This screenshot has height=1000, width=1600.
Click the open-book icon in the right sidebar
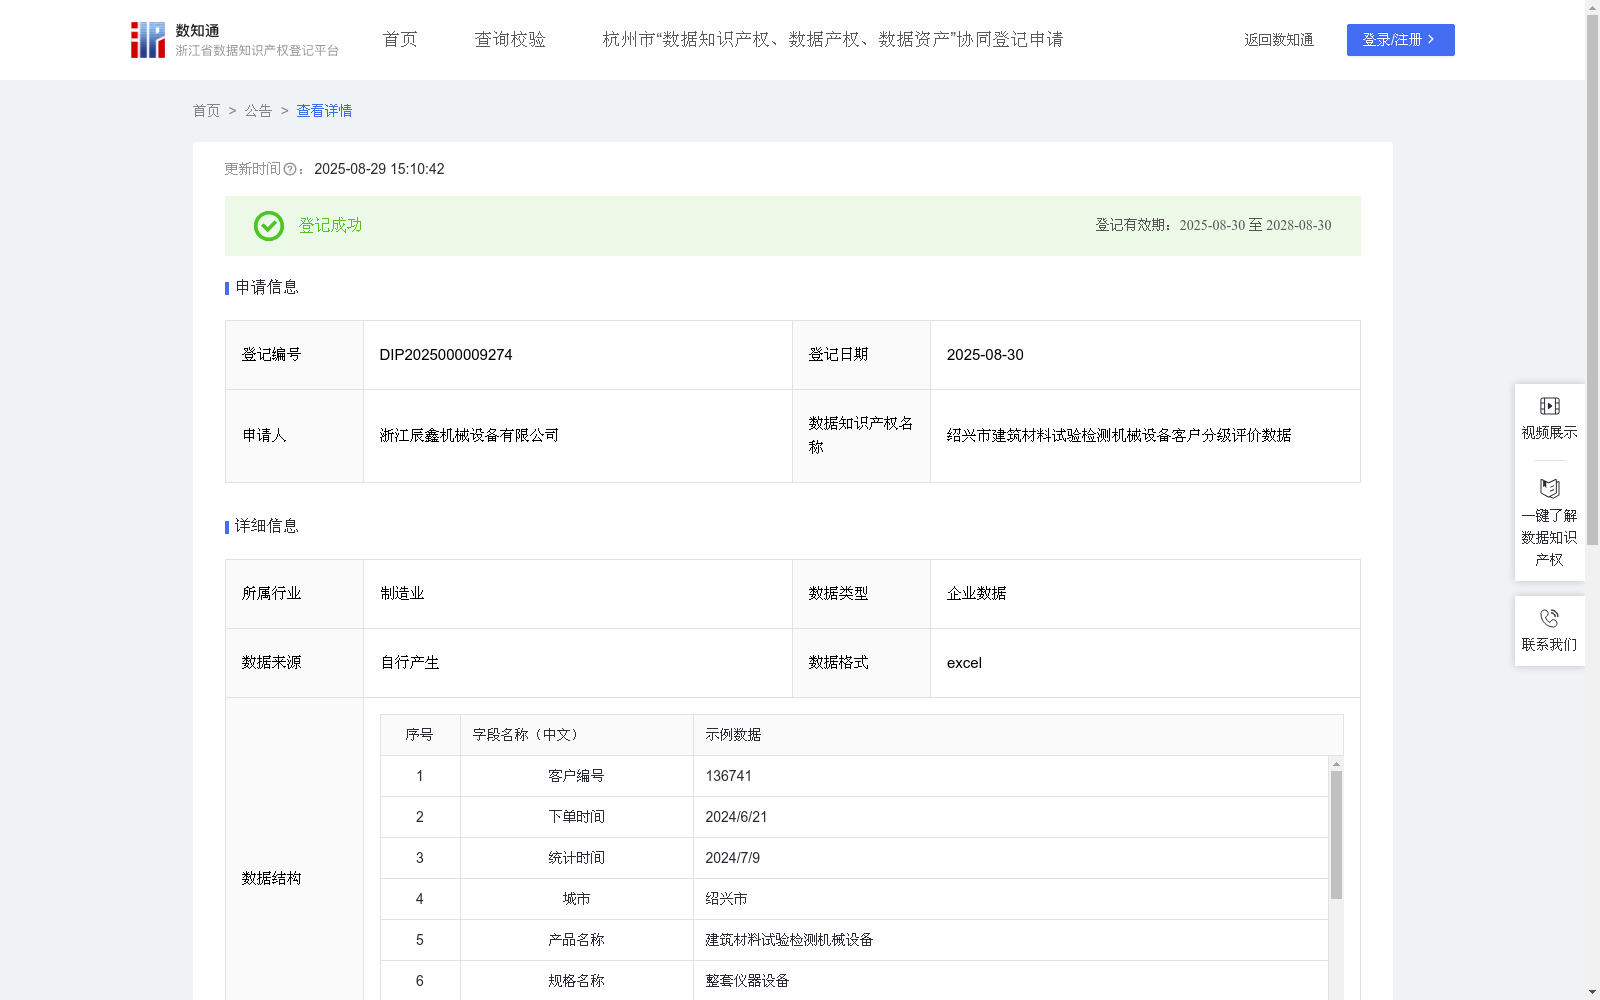(1548, 489)
